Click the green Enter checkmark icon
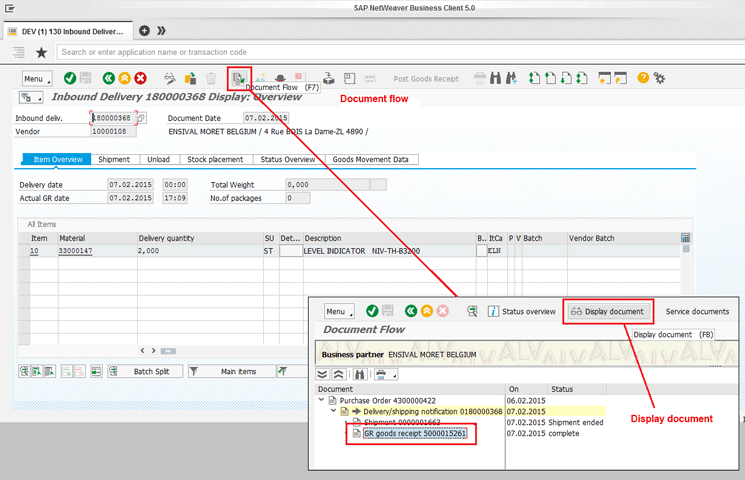 click(70, 78)
